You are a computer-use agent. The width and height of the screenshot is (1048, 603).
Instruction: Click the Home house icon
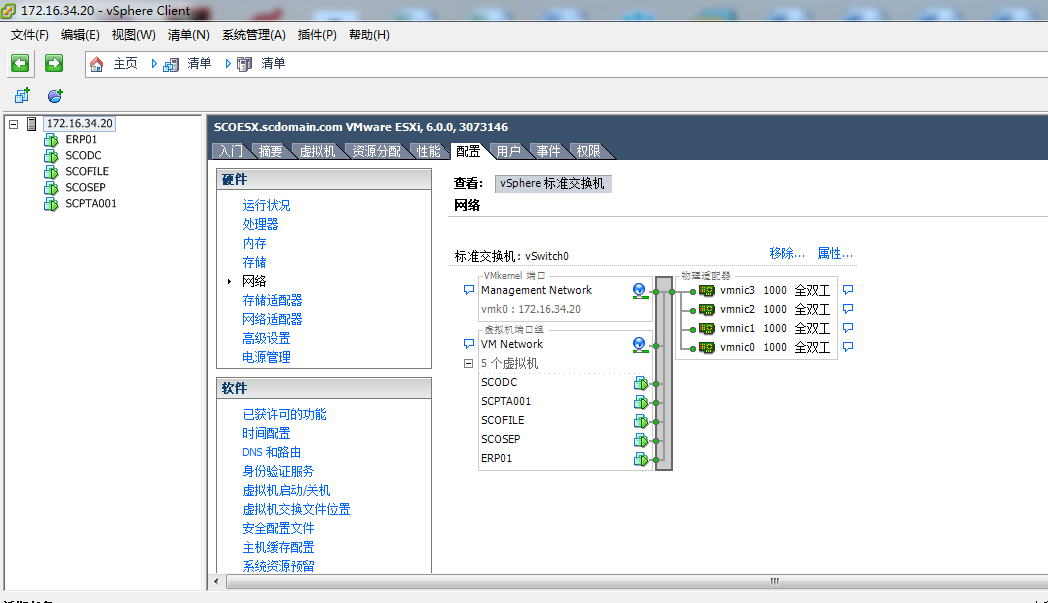pos(97,64)
